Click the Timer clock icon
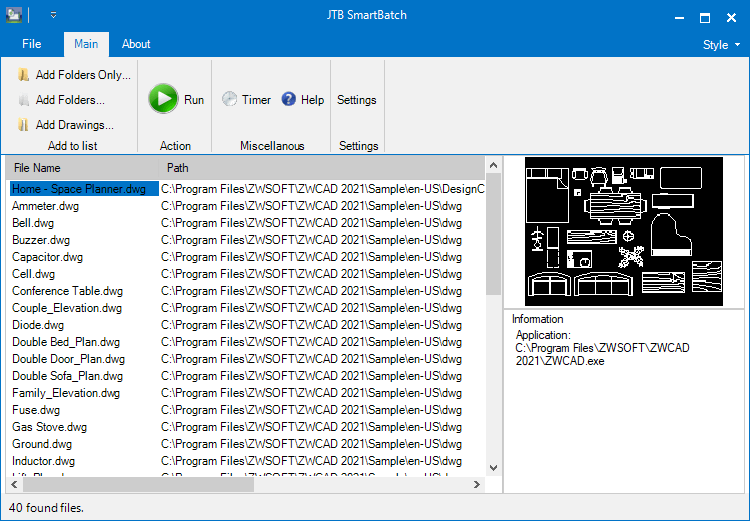750x521 pixels. (230, 99)
